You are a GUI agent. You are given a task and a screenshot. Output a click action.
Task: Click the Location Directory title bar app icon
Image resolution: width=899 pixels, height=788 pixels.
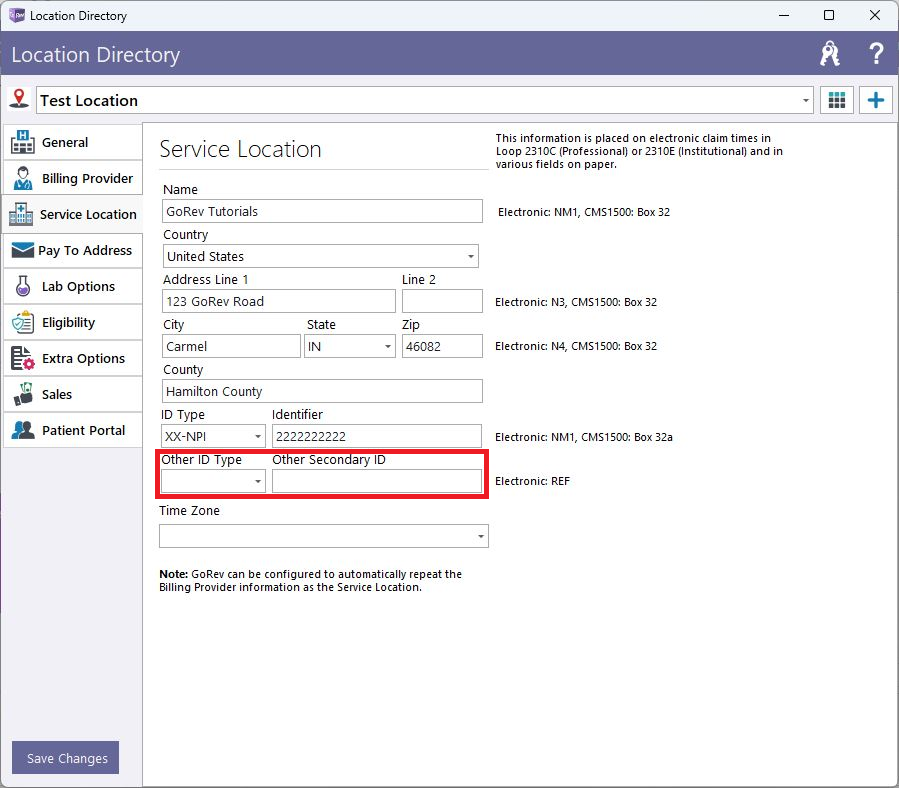tap(17, 15)
